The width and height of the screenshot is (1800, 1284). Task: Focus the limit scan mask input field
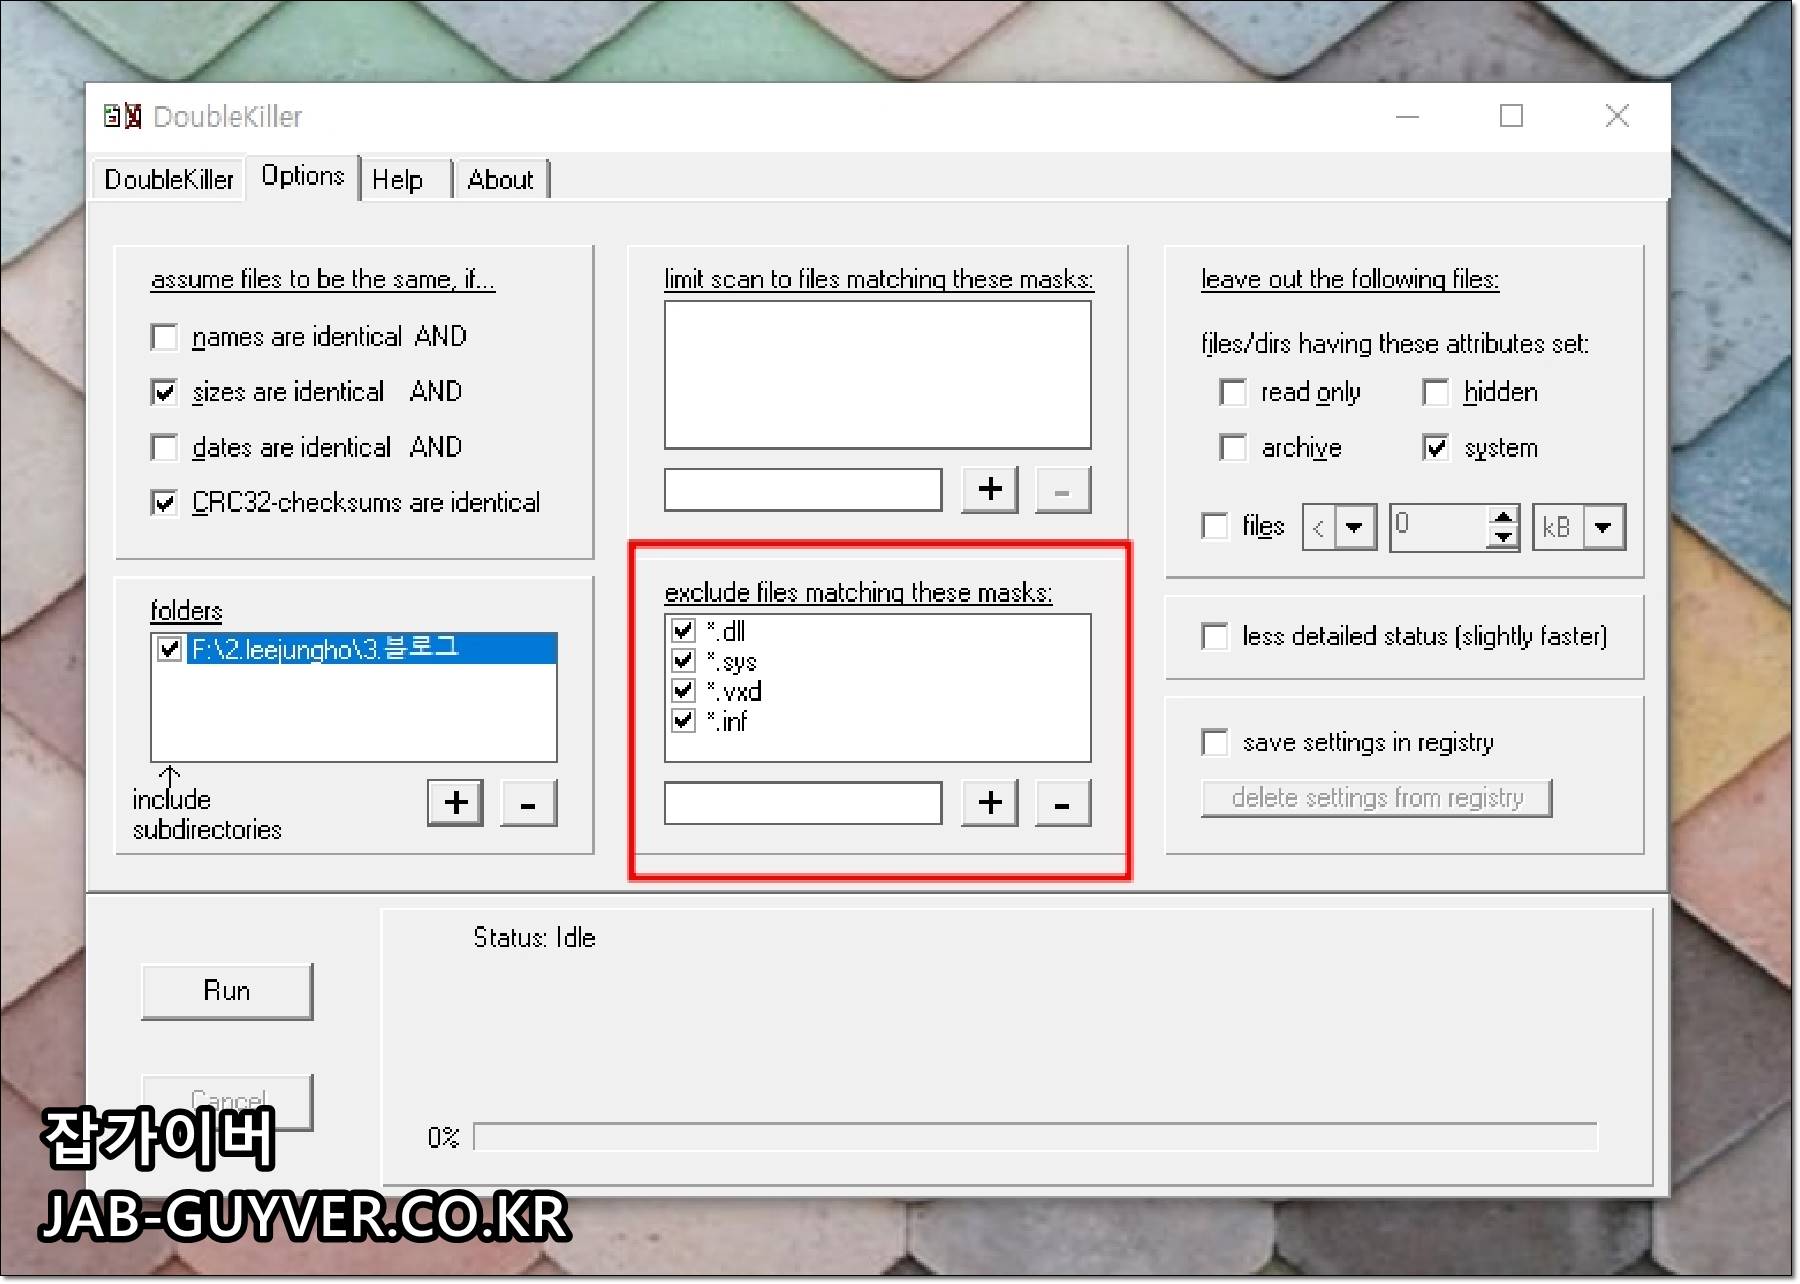tap(803, 490)
